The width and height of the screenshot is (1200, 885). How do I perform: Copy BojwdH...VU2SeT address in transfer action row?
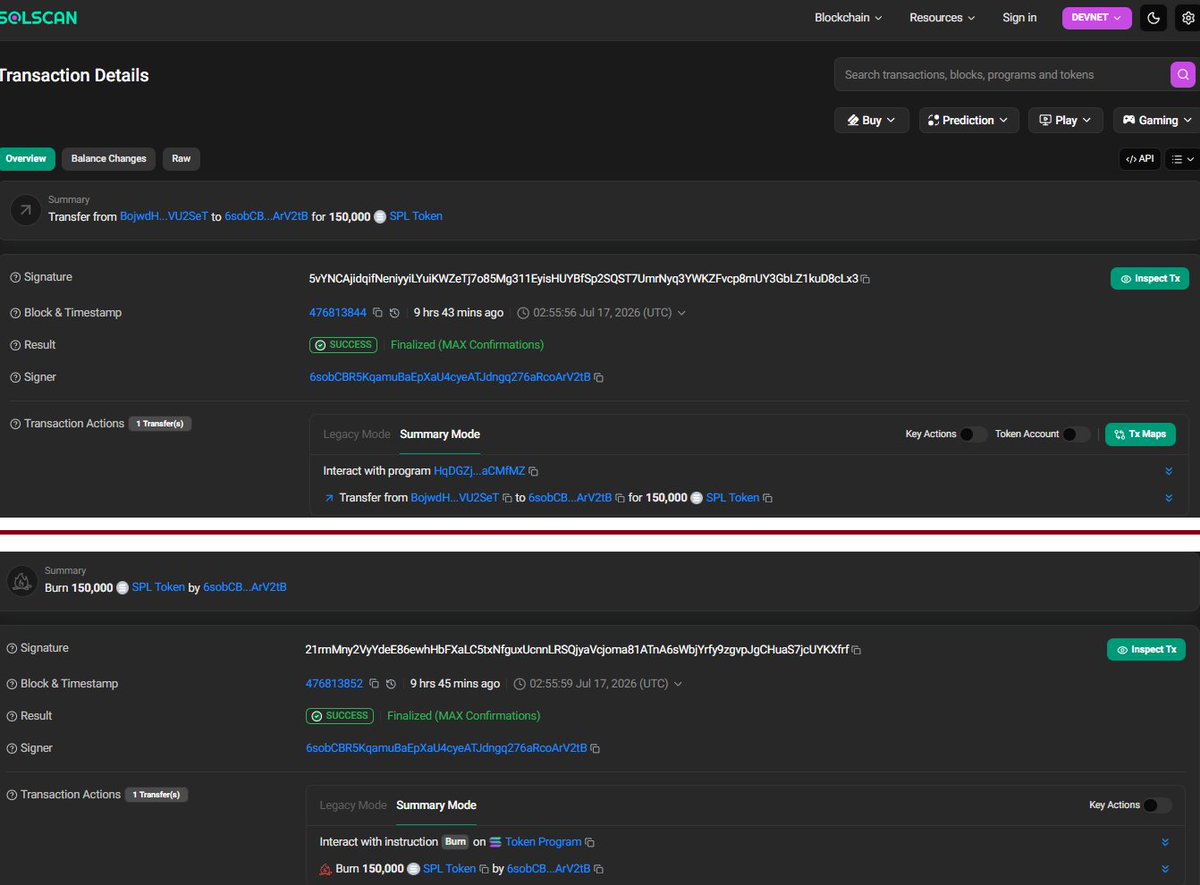[507, 498]
